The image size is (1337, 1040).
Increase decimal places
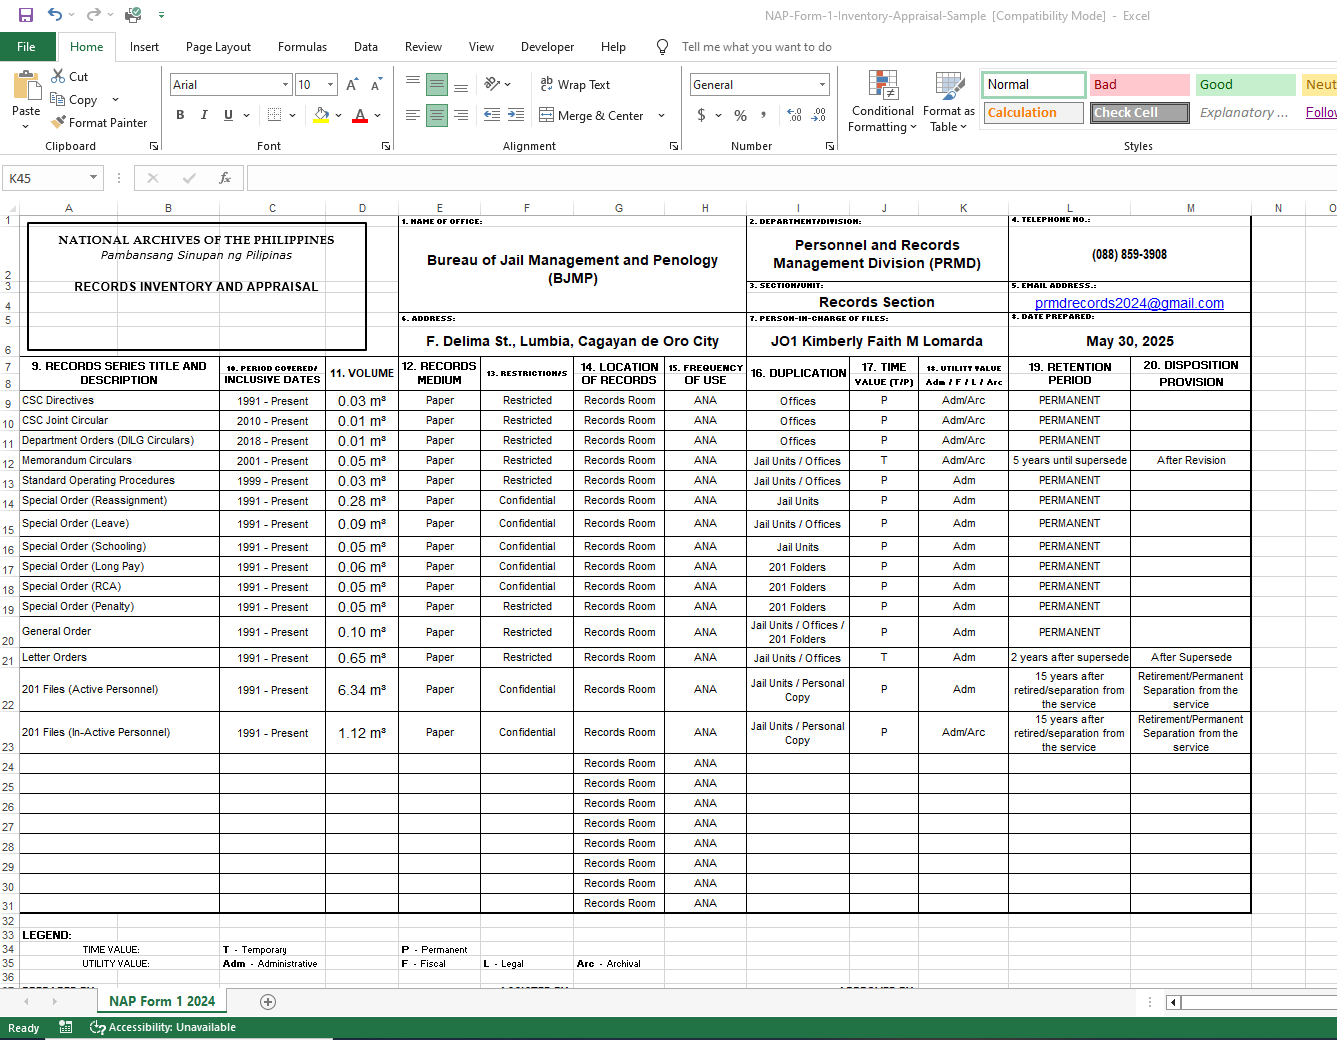[x=794, y=115]
